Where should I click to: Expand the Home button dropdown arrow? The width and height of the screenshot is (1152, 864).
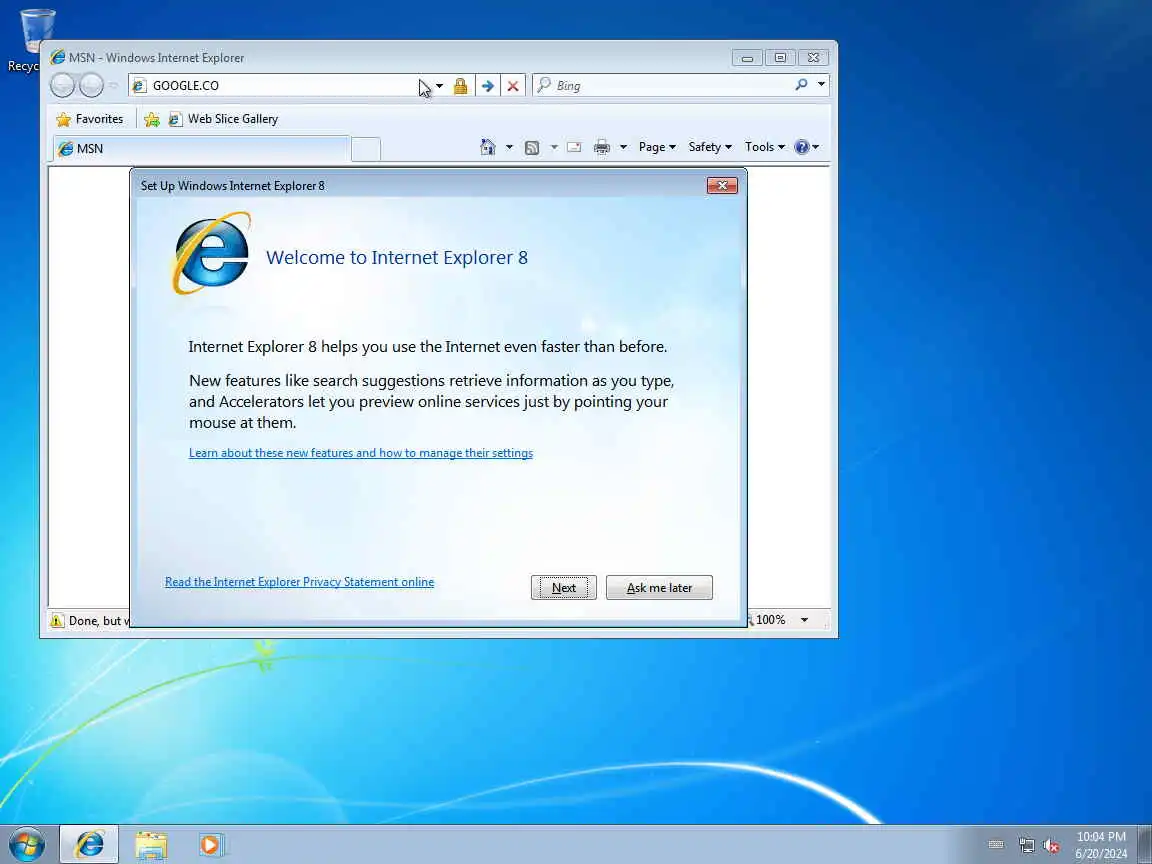pos(509,147)
